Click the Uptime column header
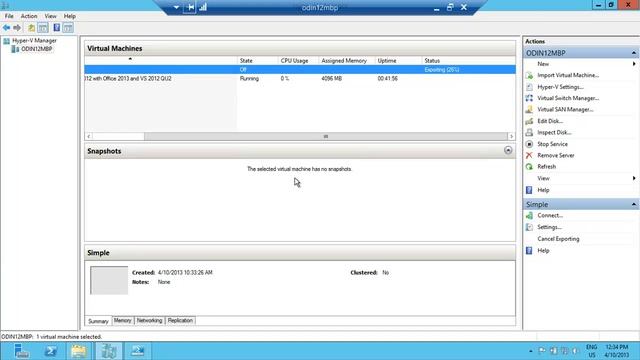 tap(398, 61)
